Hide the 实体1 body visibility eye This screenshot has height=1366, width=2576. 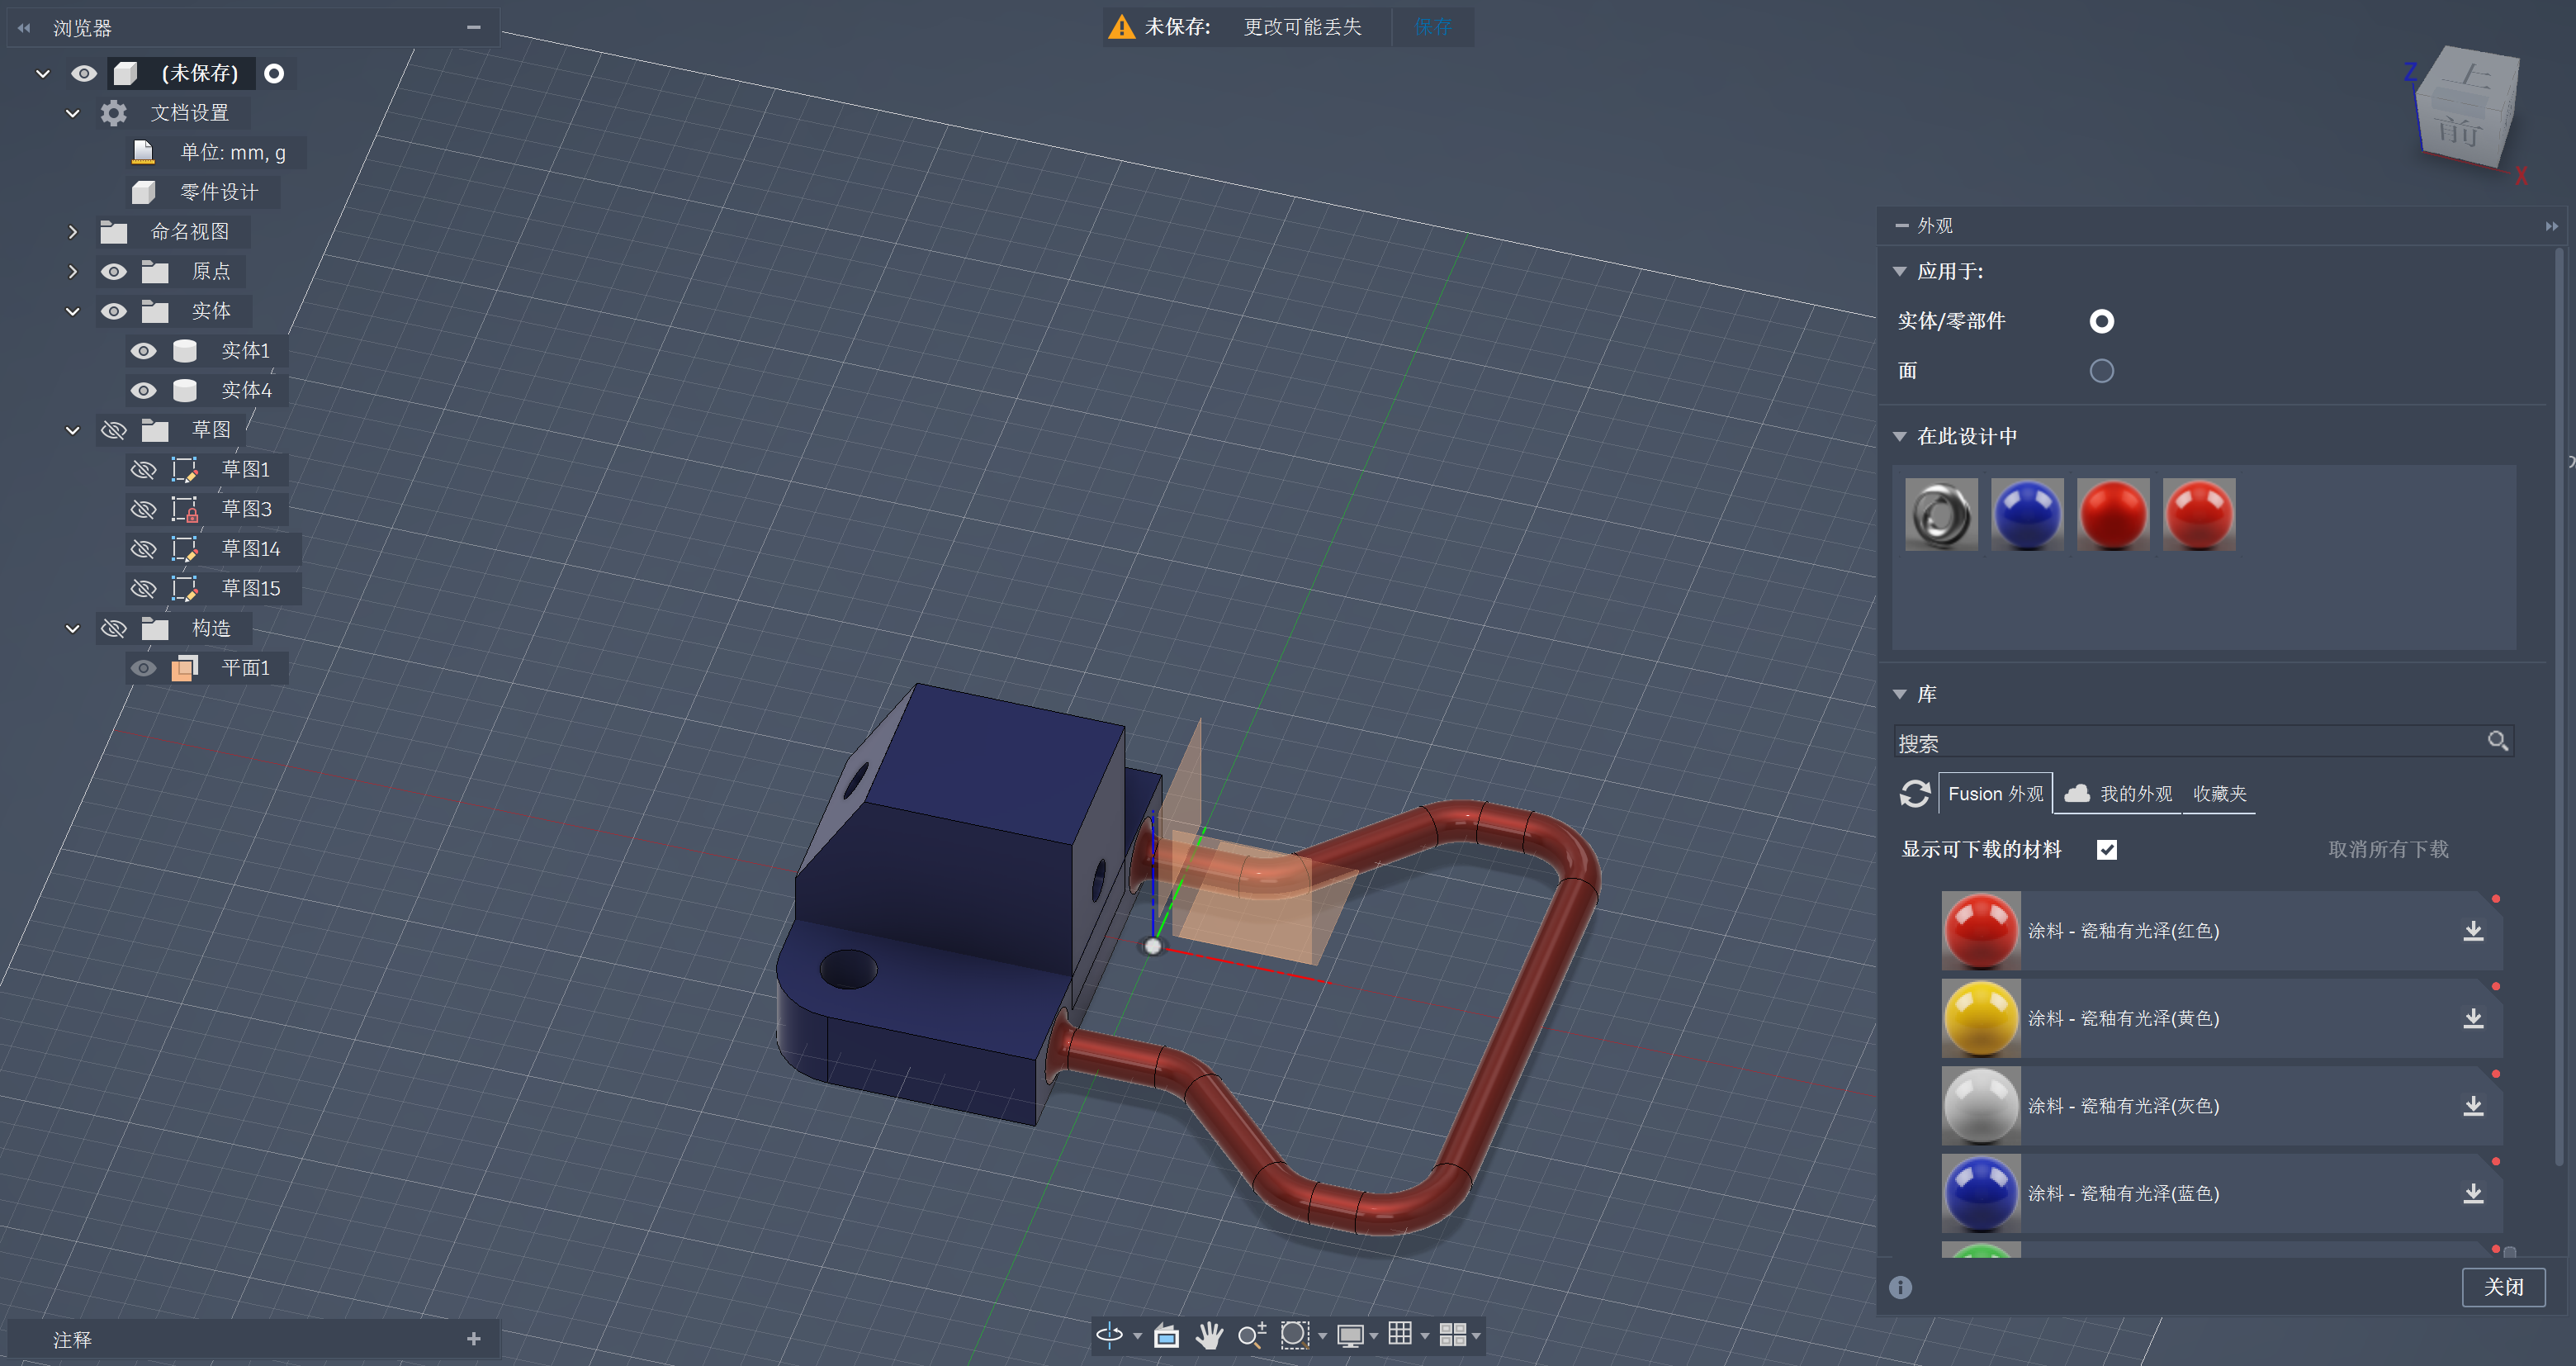click(143, 351)
